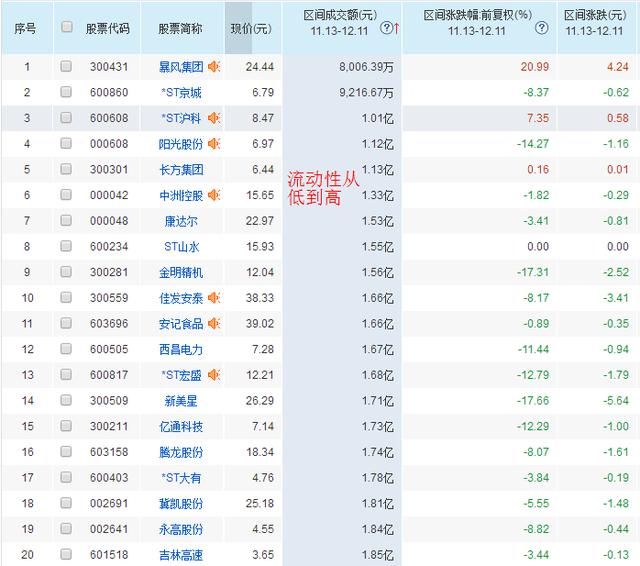Click speaker icon next to *ST沪科
Viewport: 640px width, 566px height.
[x=214, y=118]
